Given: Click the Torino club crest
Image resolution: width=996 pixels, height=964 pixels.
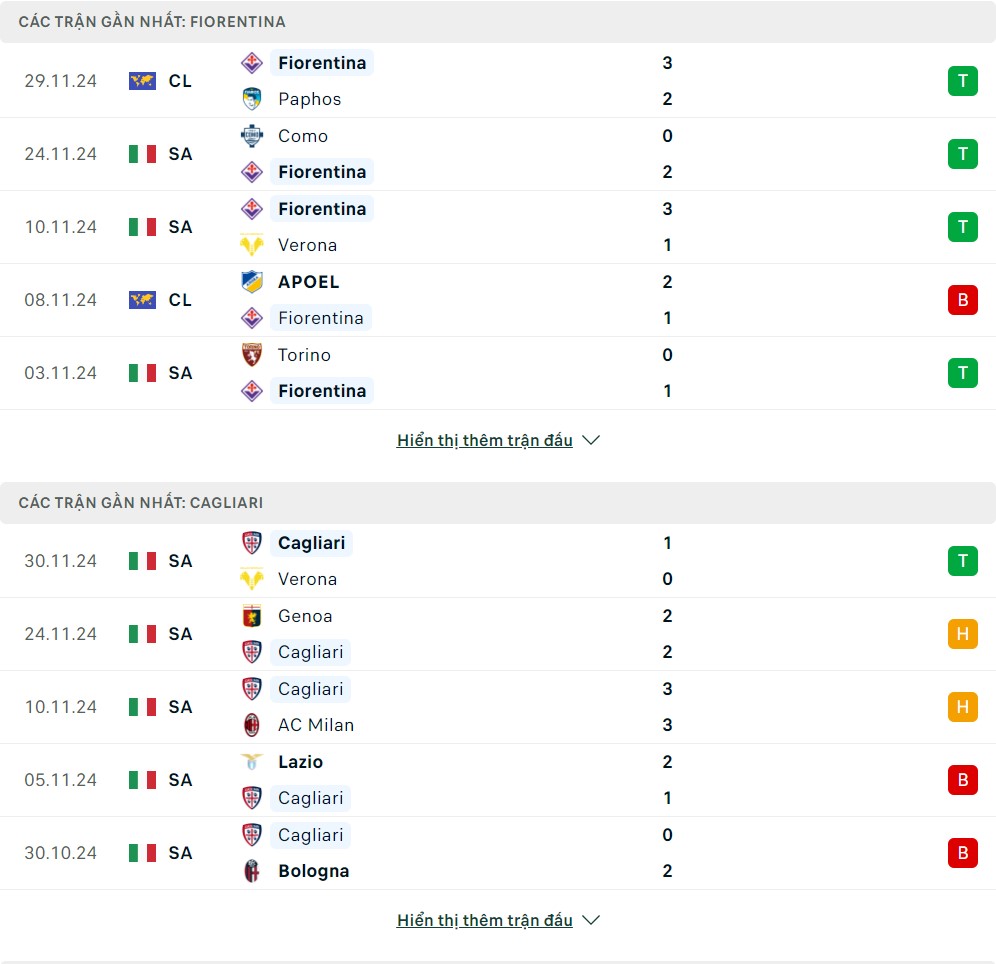Looking at the screenshot, I should click(252, 355).
